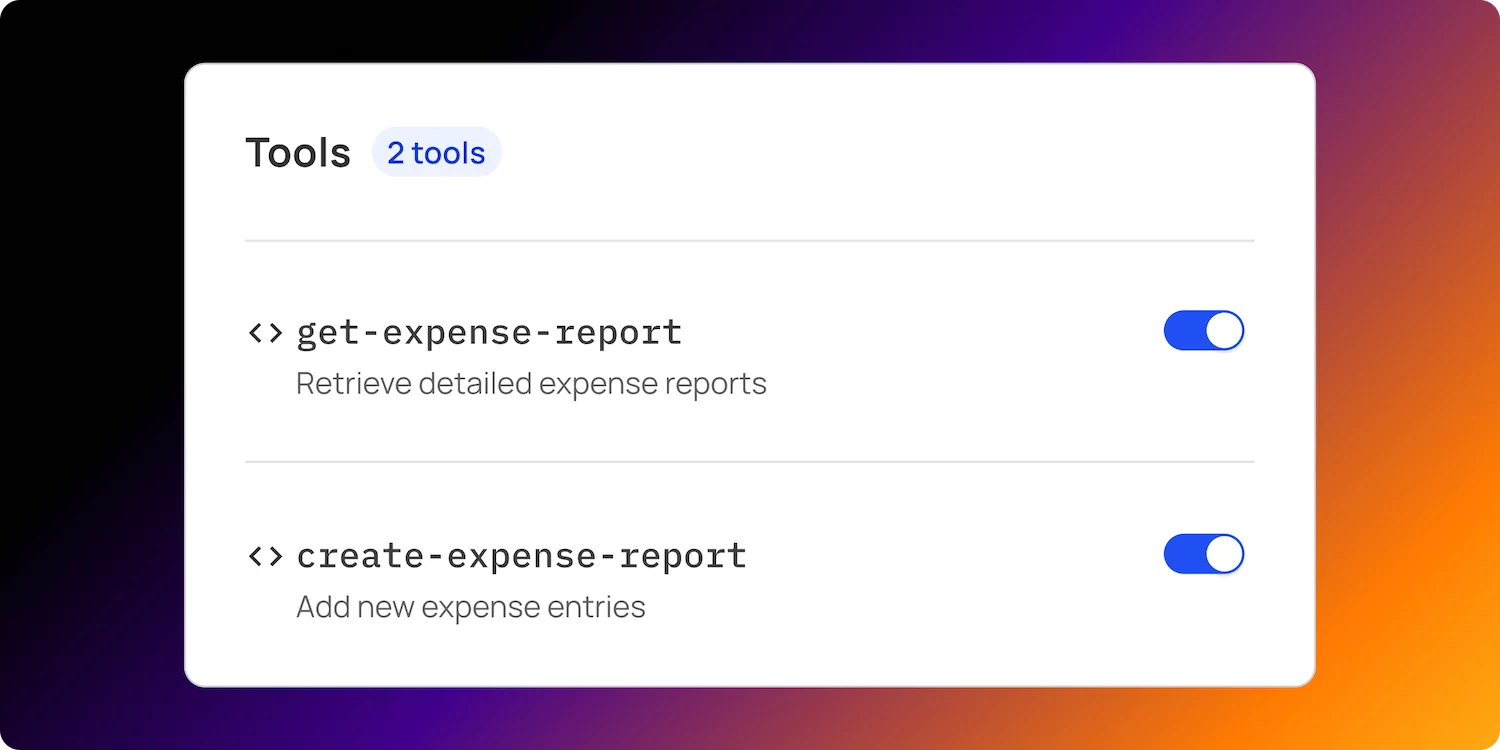This screenshot has height=750, width=1500.
Task: Click the word "create" in create-expense-report
Action: click(x=360, y=556)
